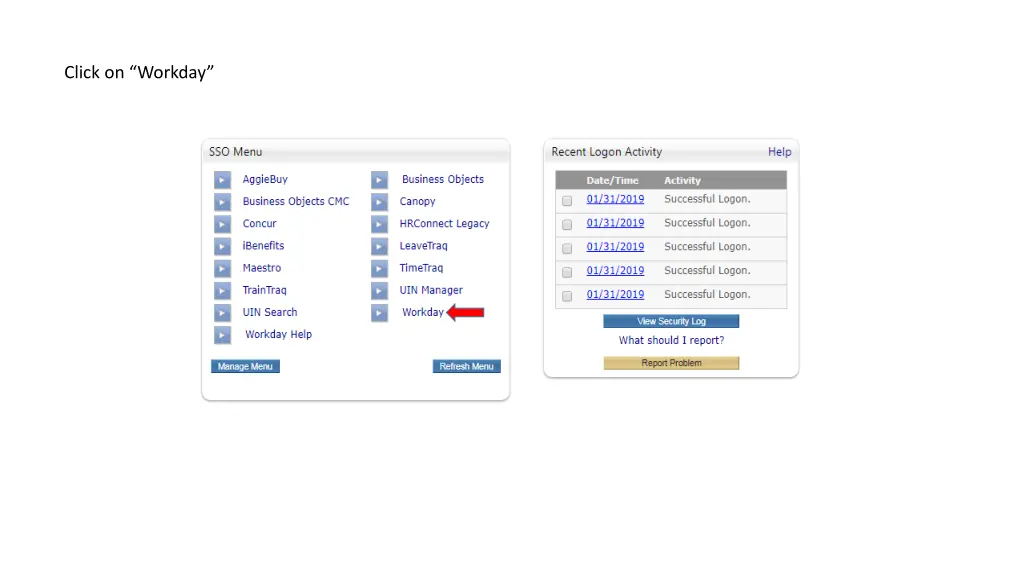1024x576 pixels.
Task: Click the arrow icon beside Canopy
Action: 379,202
